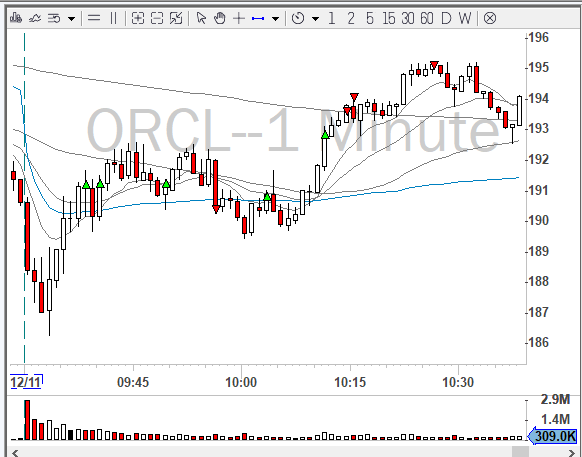Click the clock time-interval icon
582x457 pixels.
click(x=298, y=18)
